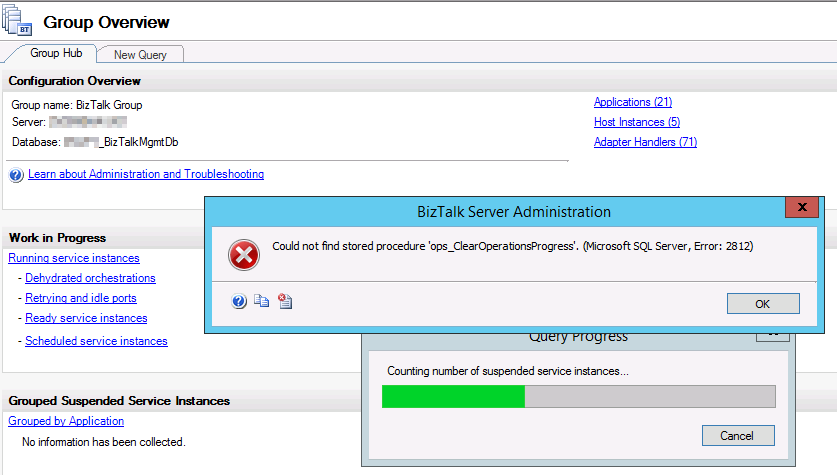Select the Group Hub tab
Viewport: 837px width, 475px height.
click(x=56, y=53)
